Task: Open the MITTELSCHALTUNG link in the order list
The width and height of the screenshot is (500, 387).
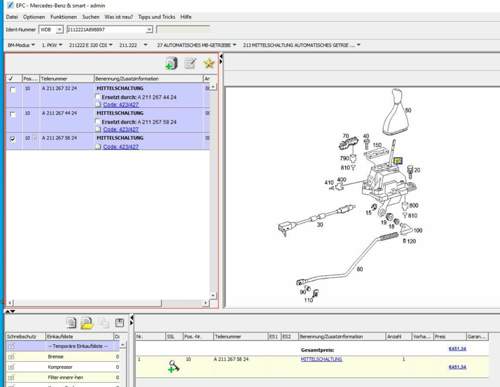Action: pyautogui.click(x=321, y=359)
